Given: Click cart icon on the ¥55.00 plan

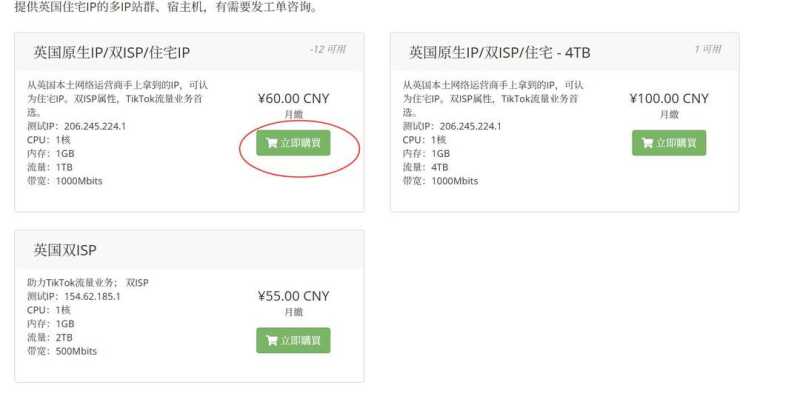Looking at the screenshot, I should tap(272, 340).
